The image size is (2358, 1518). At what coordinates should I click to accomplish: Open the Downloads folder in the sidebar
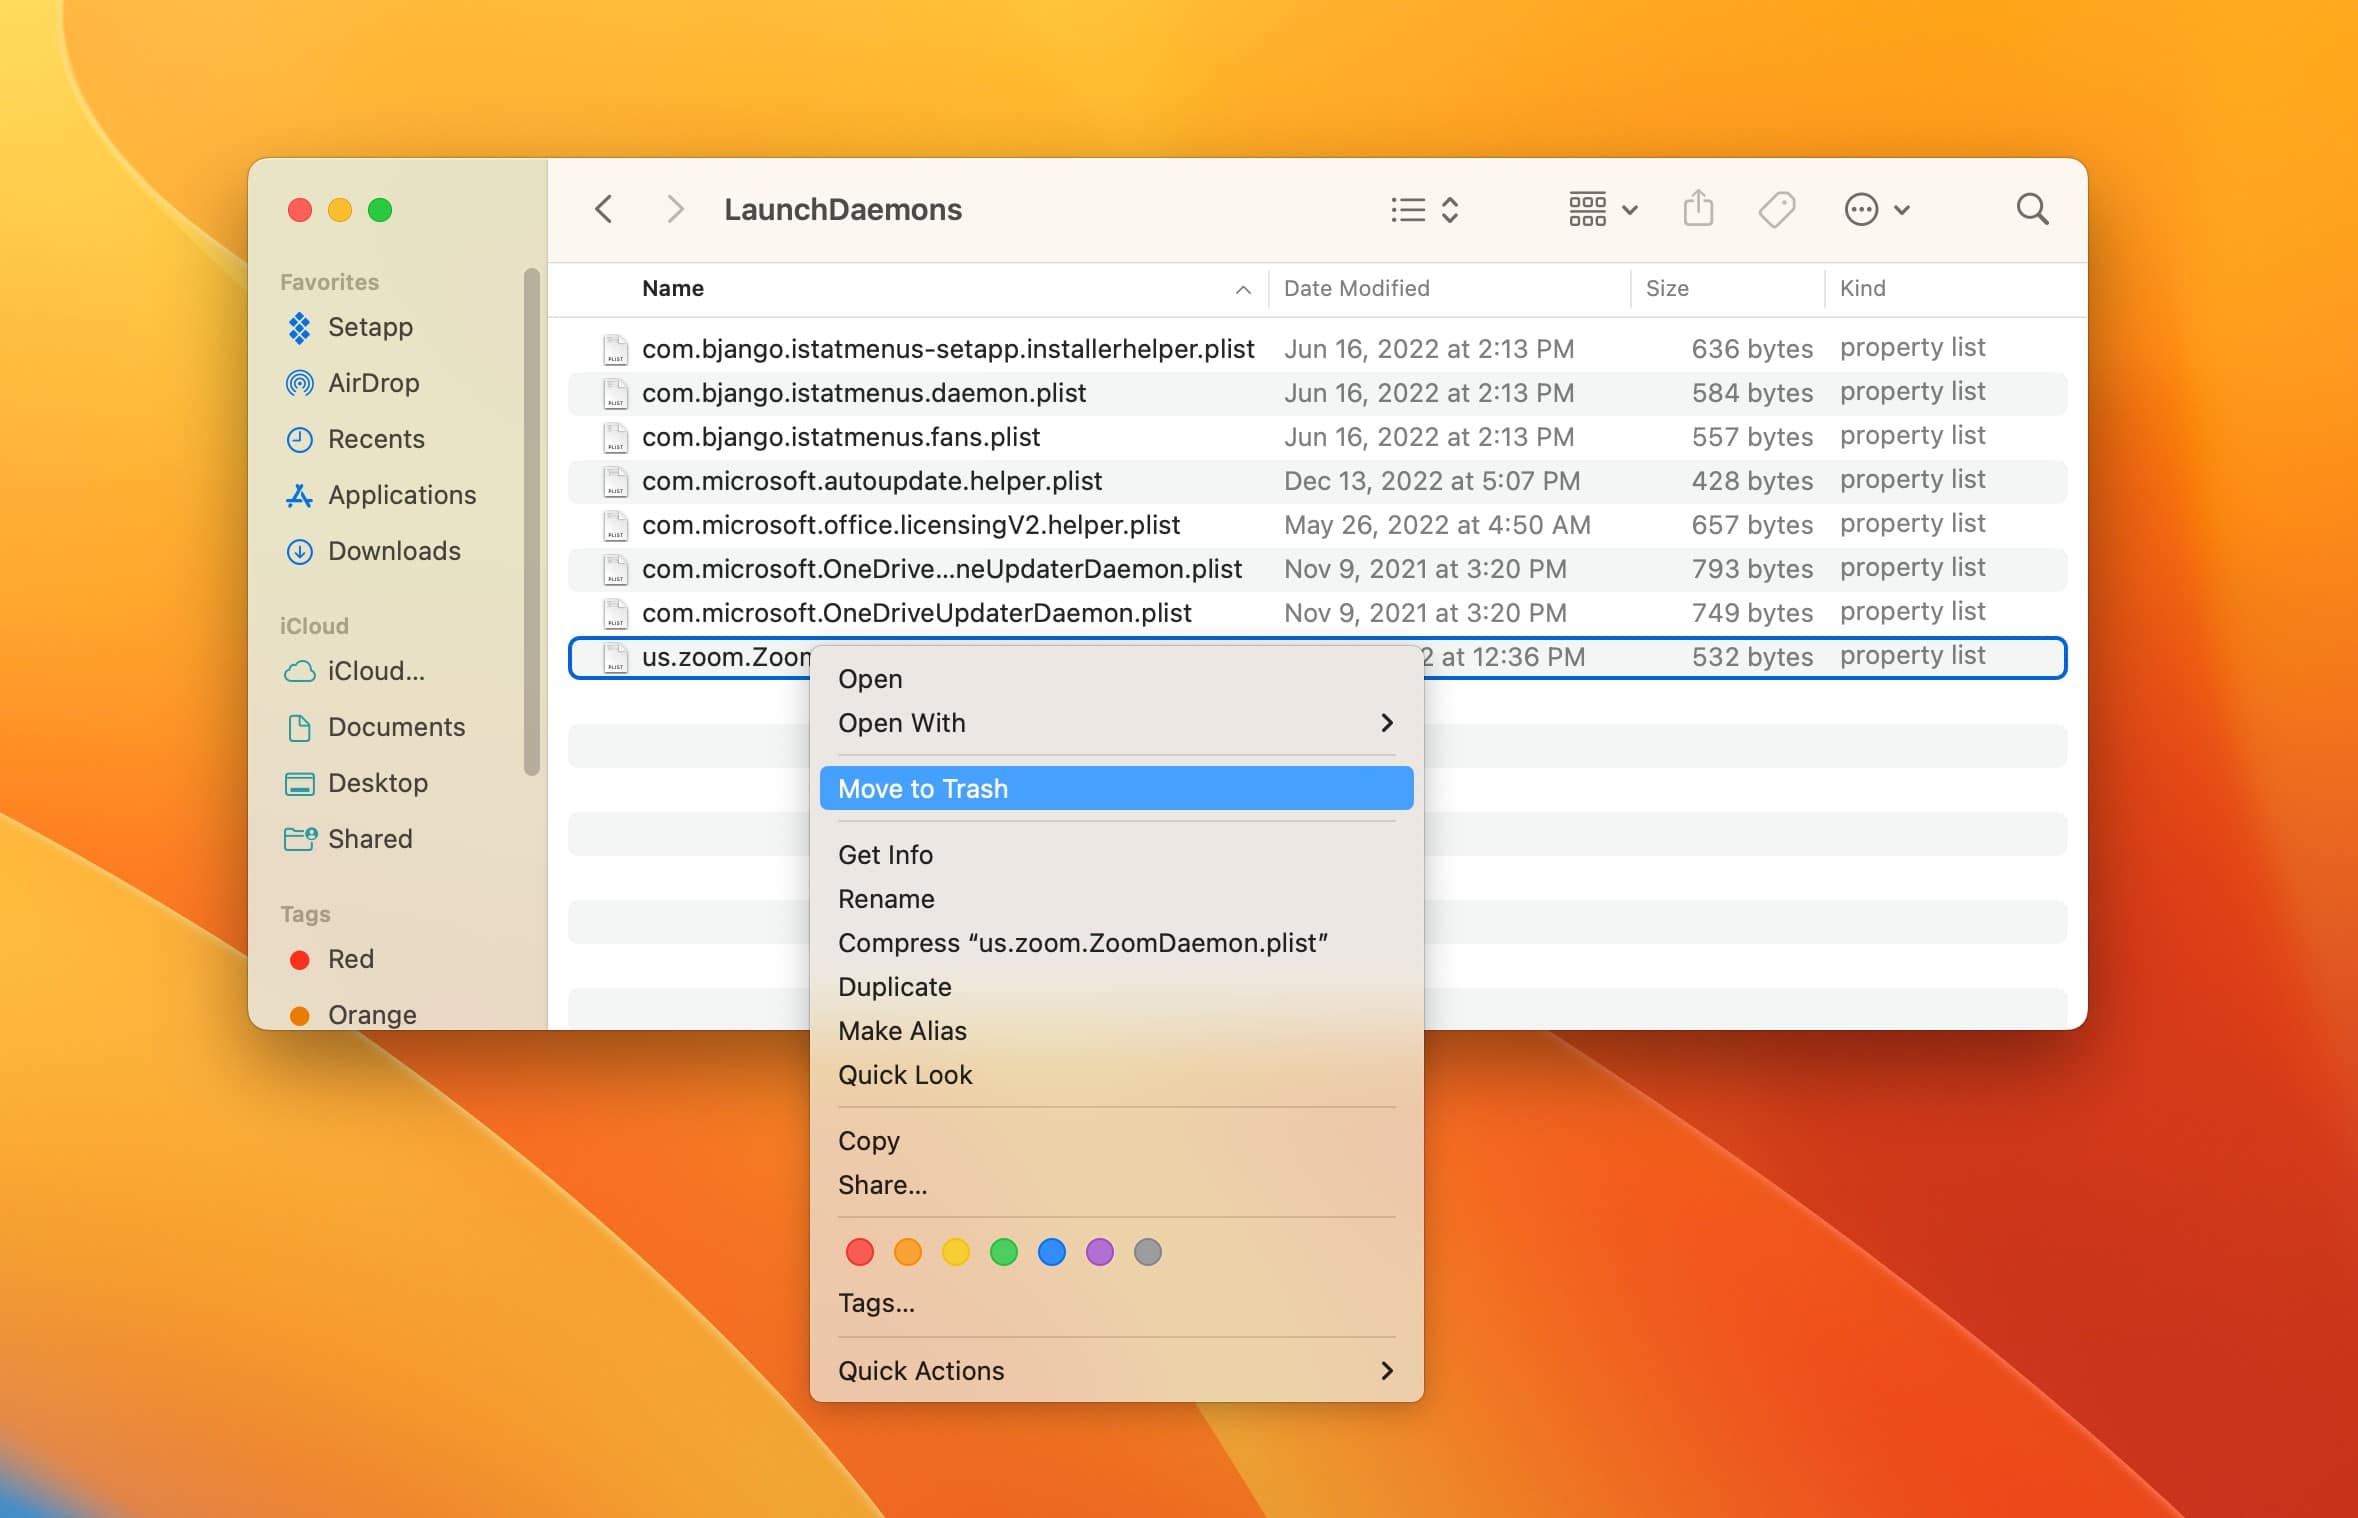point(394,551)
